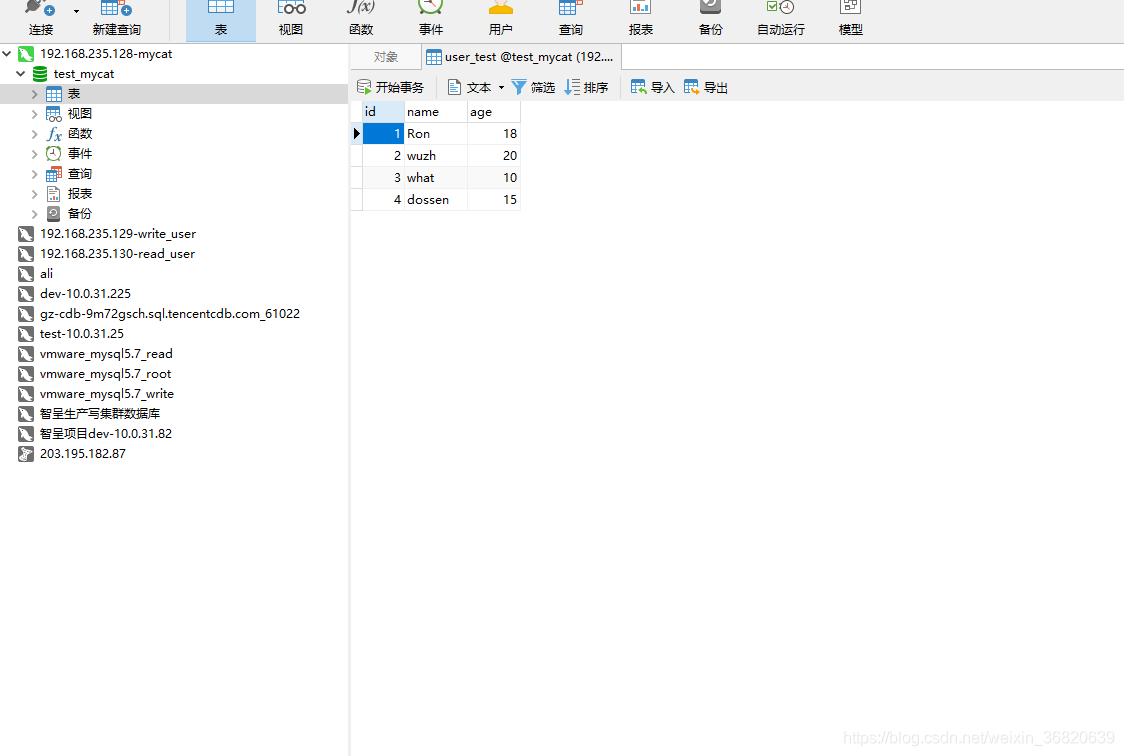
Task: Select the age column header
Action: [x=494, y=112]
